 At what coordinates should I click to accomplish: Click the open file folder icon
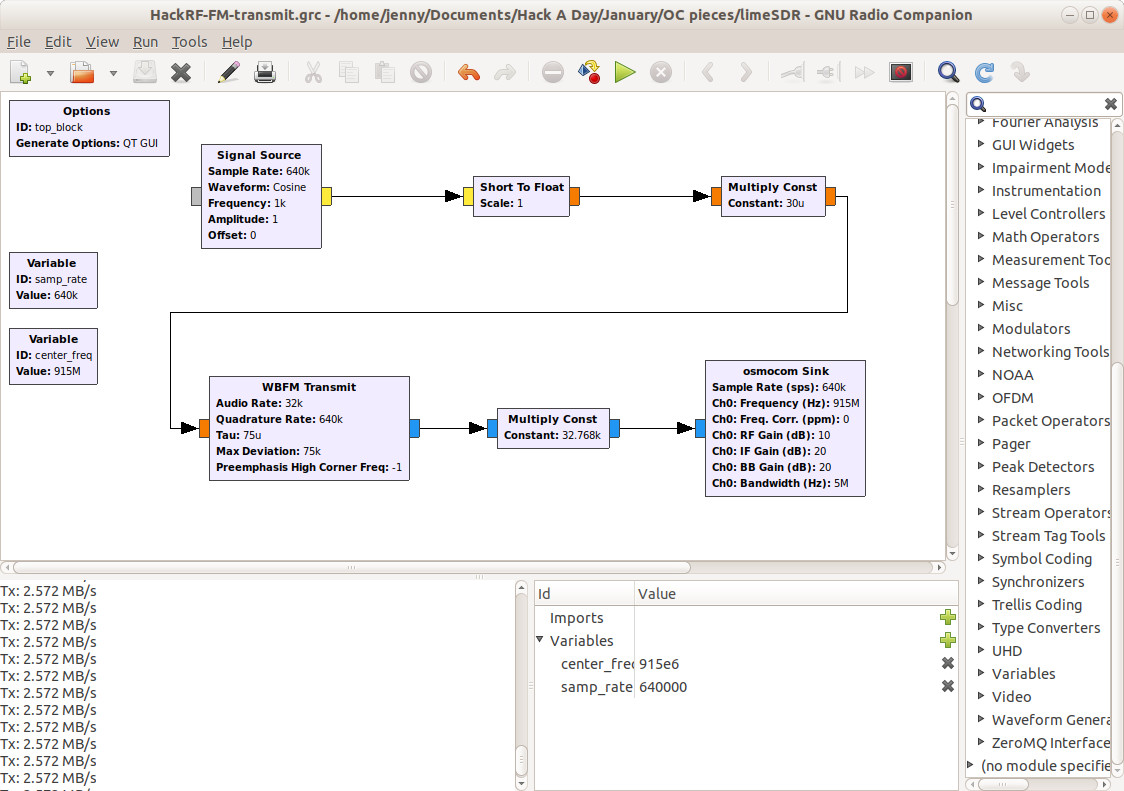coord(82,72)
